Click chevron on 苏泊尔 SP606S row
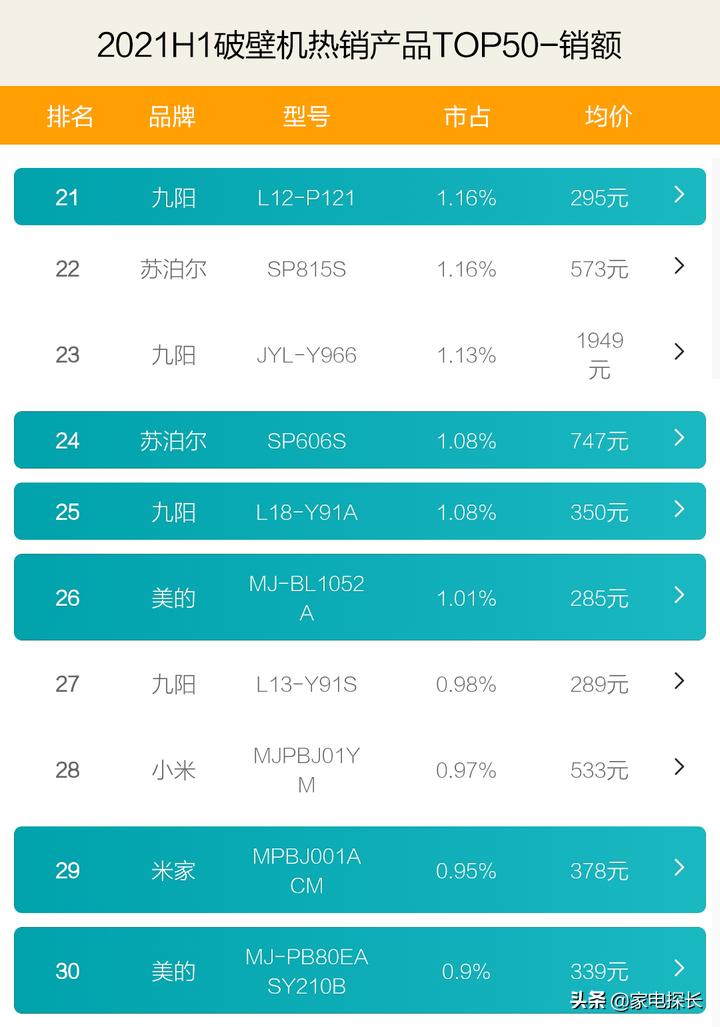Image resolution: width=720 pixels, height=1027 pixels. 679,438
